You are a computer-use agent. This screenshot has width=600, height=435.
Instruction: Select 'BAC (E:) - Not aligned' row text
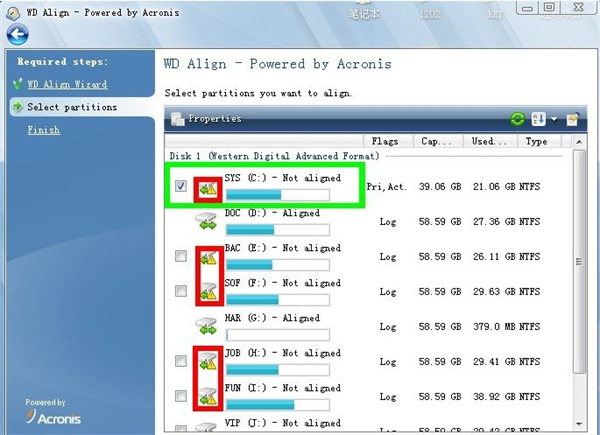[x=282, y=248]
